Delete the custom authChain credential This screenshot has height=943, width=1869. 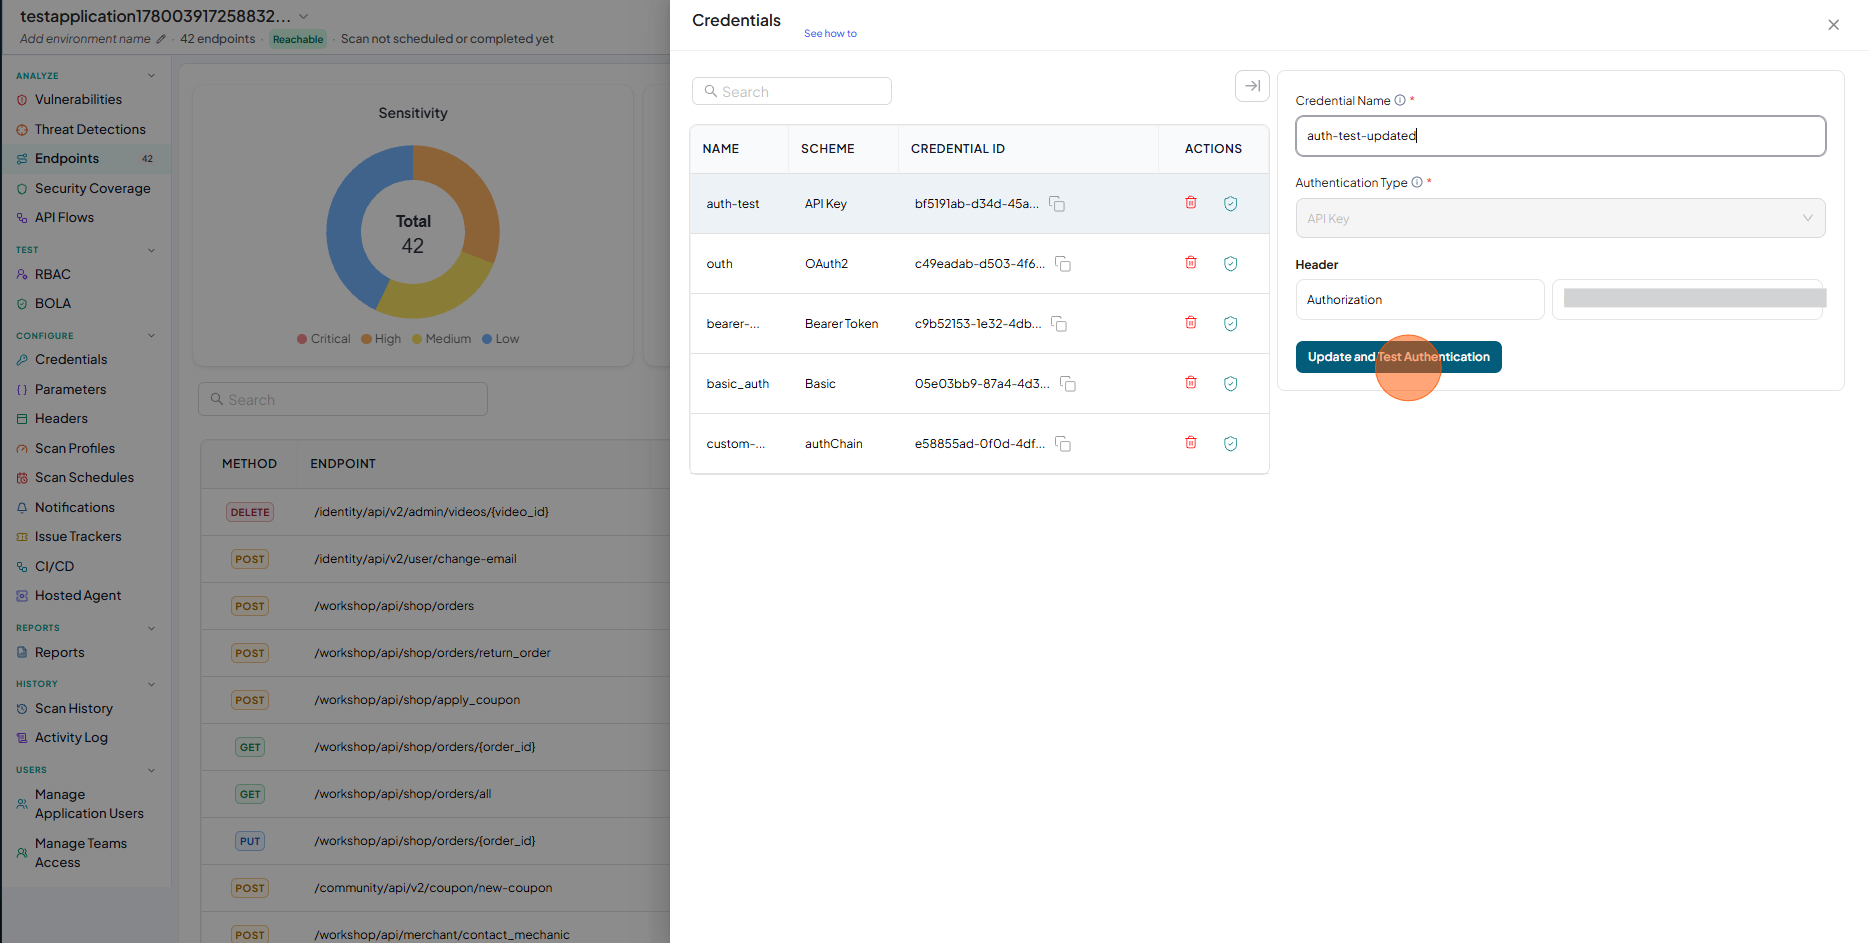(x=1191, y=443)
